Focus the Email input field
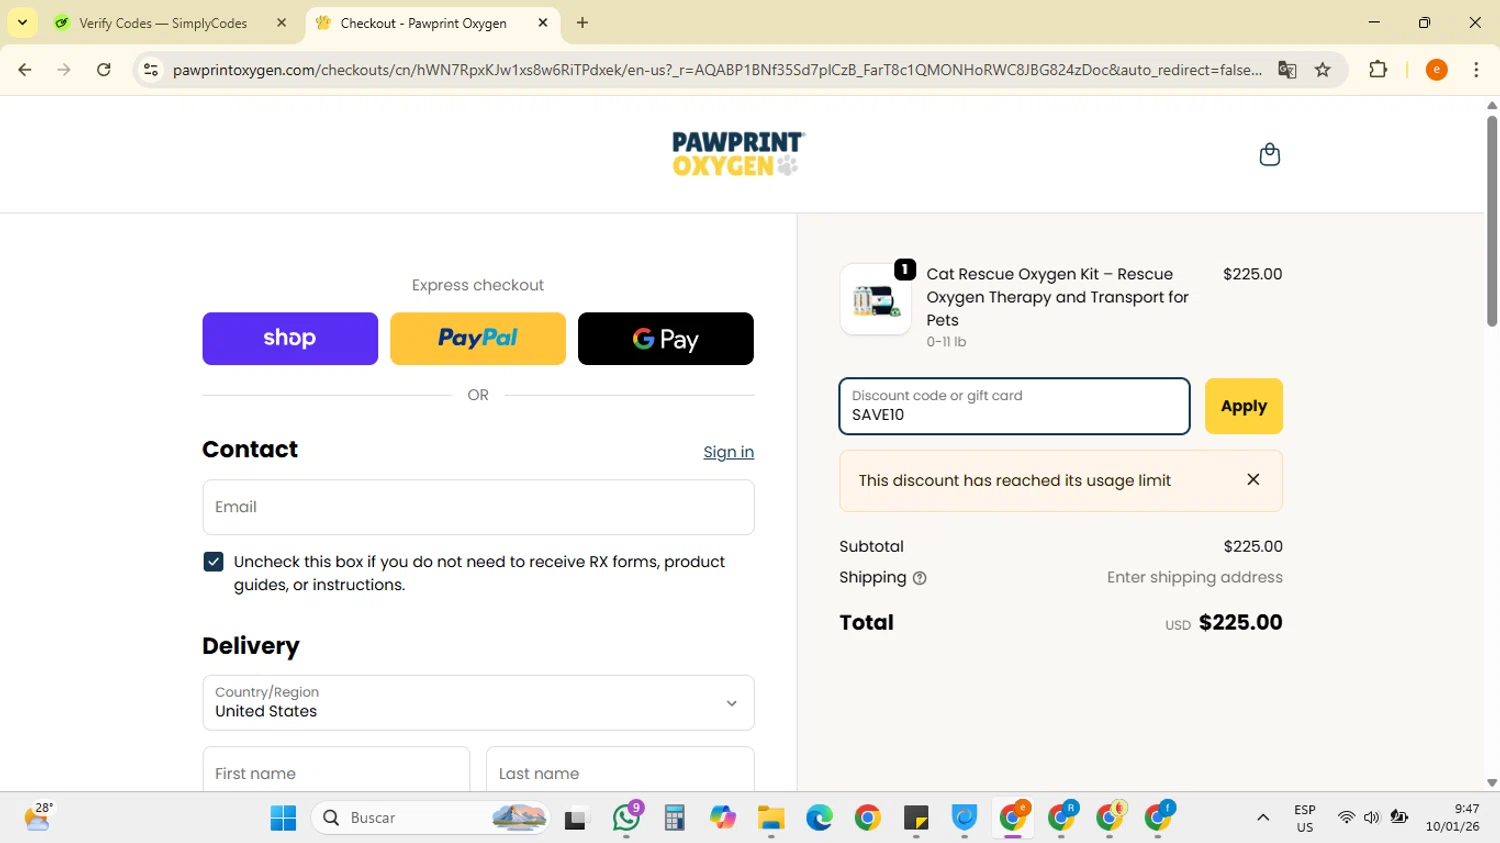The image size is (1500, 843). point(478,507)
